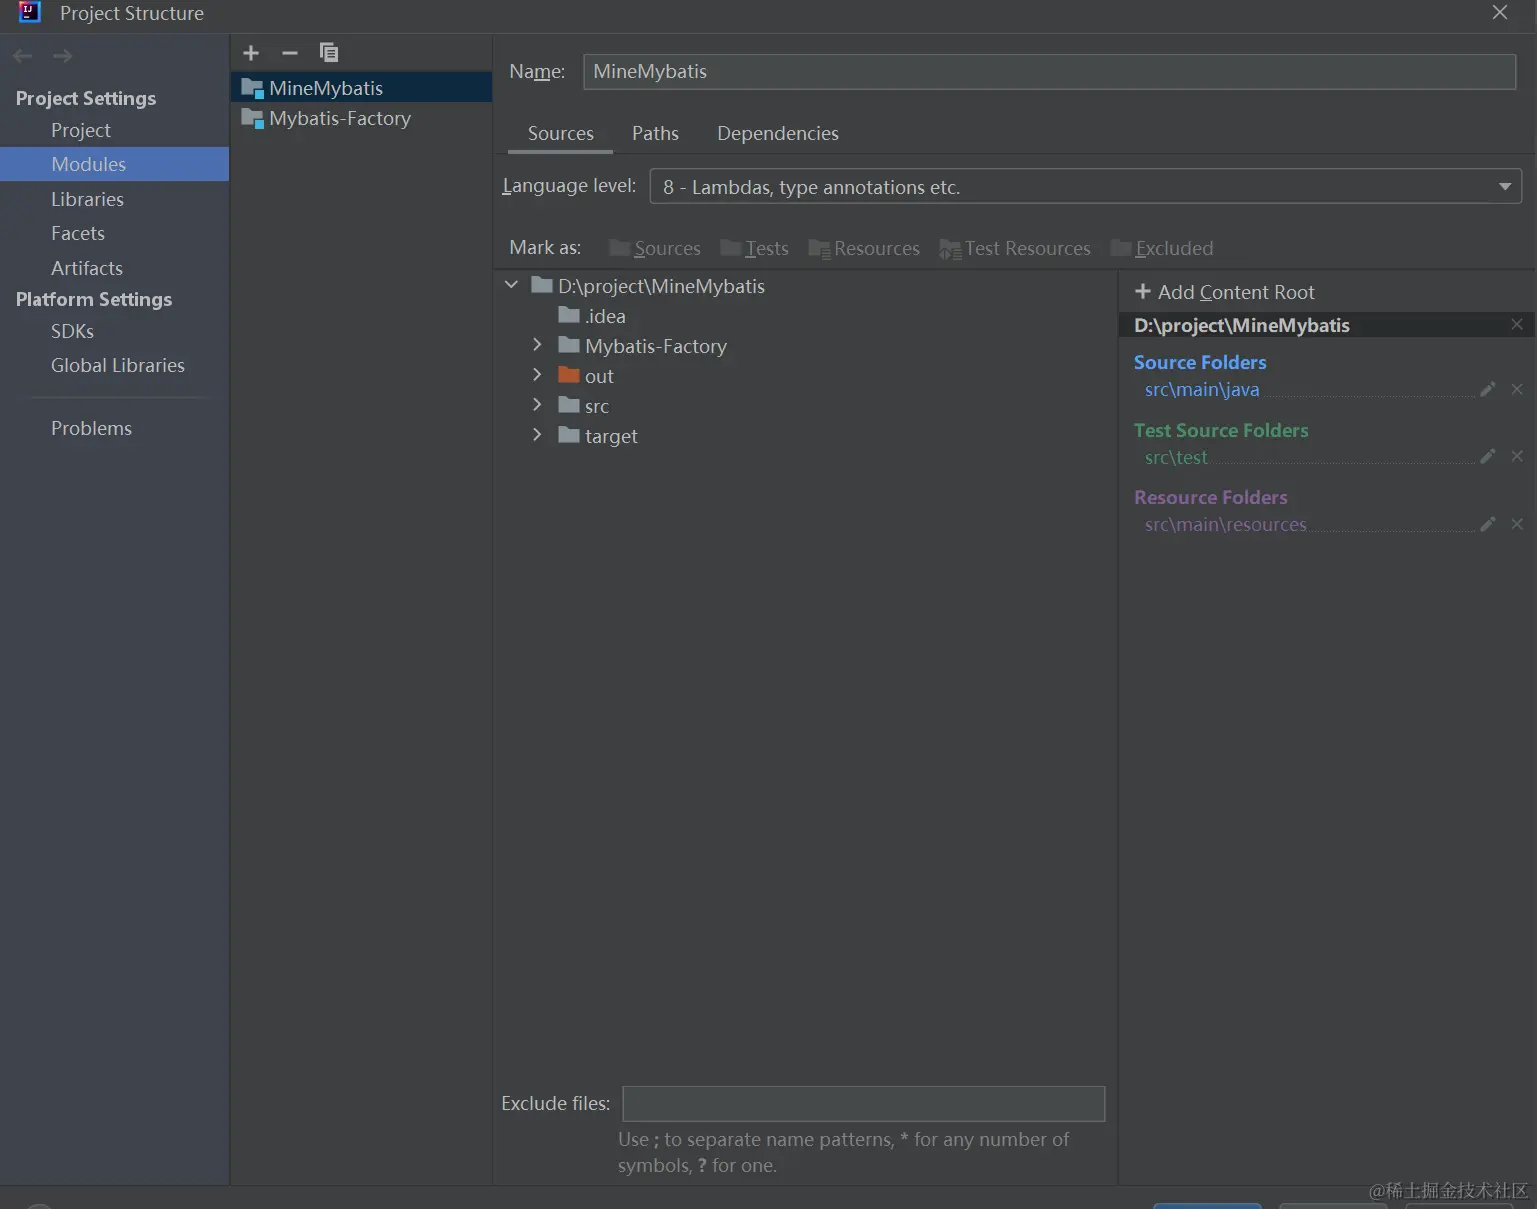Click the Exclude files input field
The height and width of the screenshot is (1209, 1537).
[863, 1103]
